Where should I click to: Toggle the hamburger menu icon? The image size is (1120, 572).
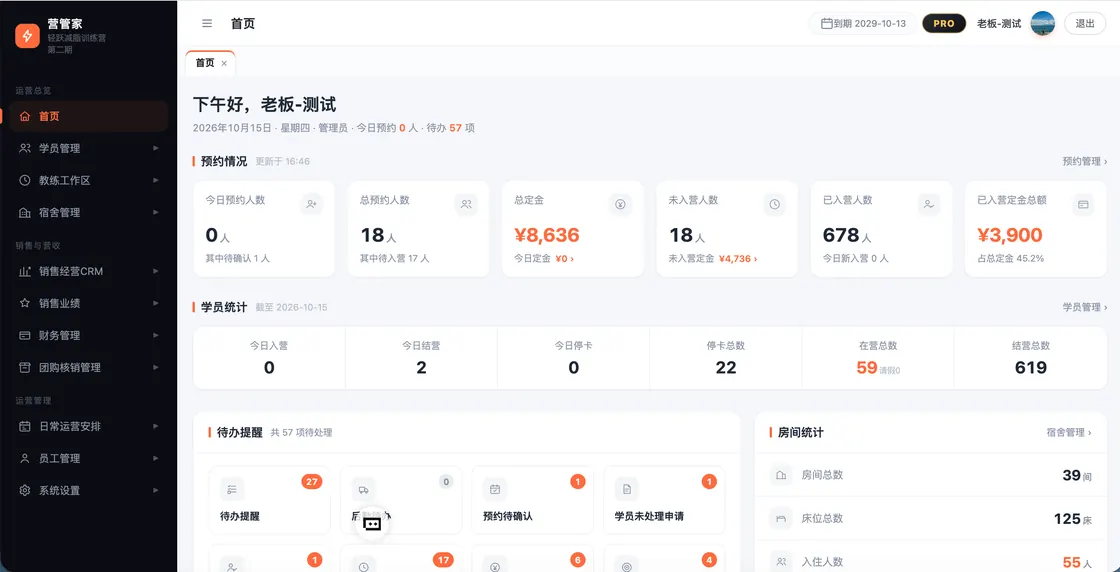click(x=207, y=24)
